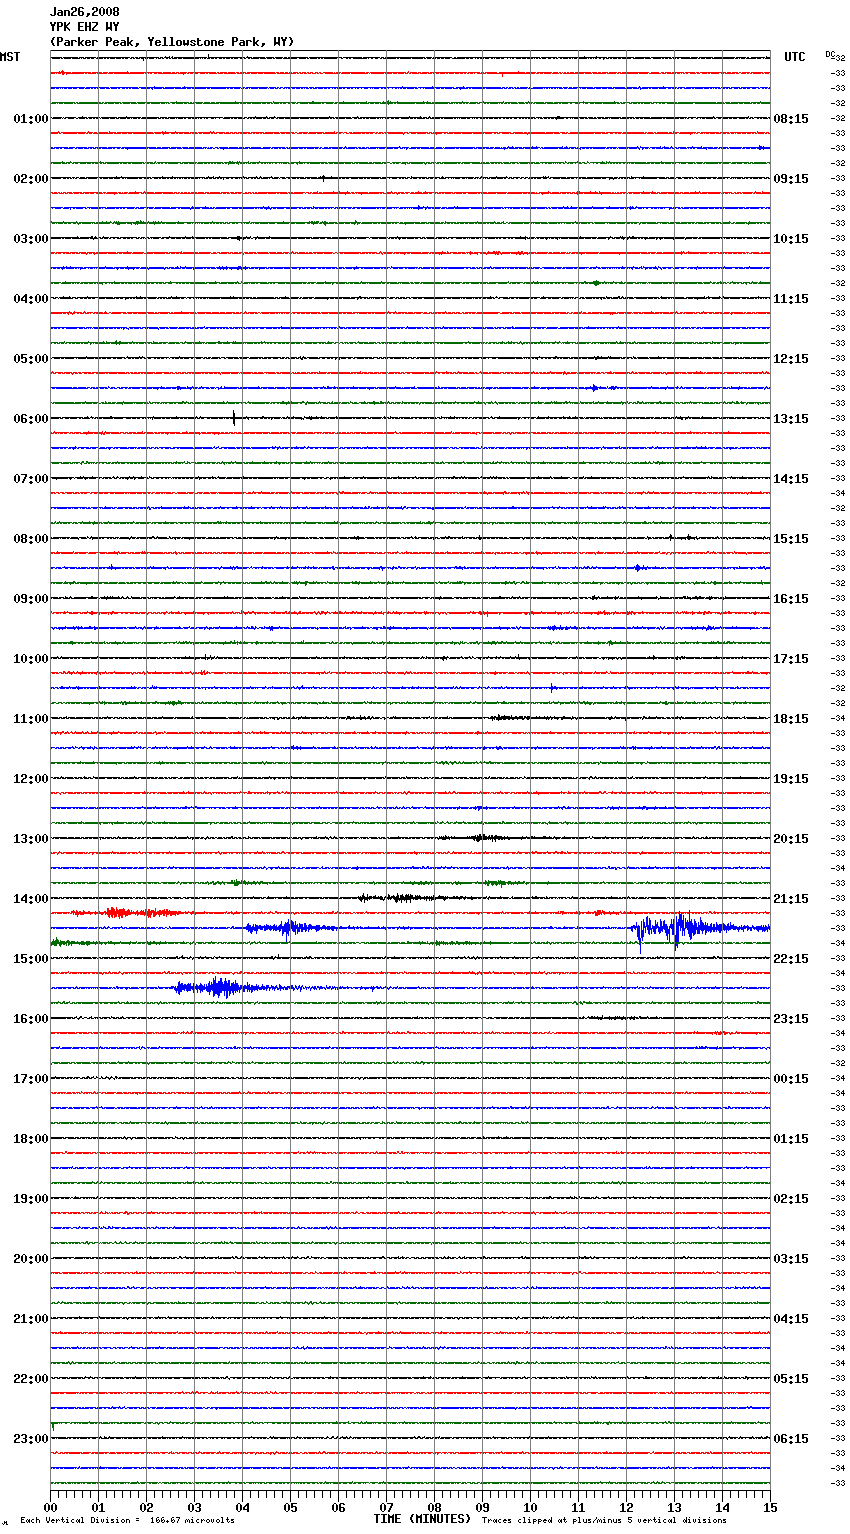850x1534 pixels.
Task: Click the station code "YPK EHZ WY"
Action: (84, 27)
